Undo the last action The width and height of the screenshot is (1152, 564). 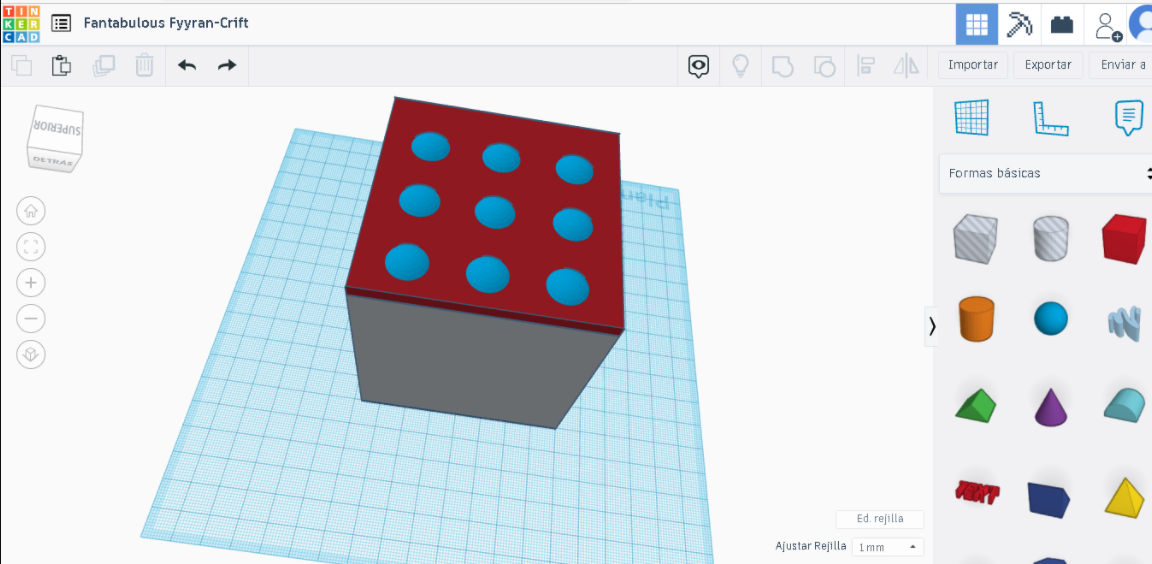pos(187,65)
